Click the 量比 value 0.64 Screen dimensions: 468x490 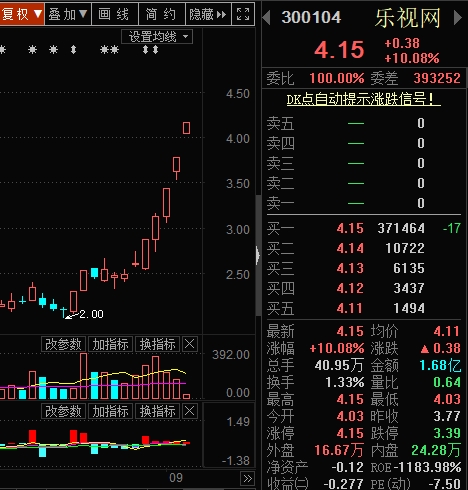pyautogui.click(x=447, y=382)
